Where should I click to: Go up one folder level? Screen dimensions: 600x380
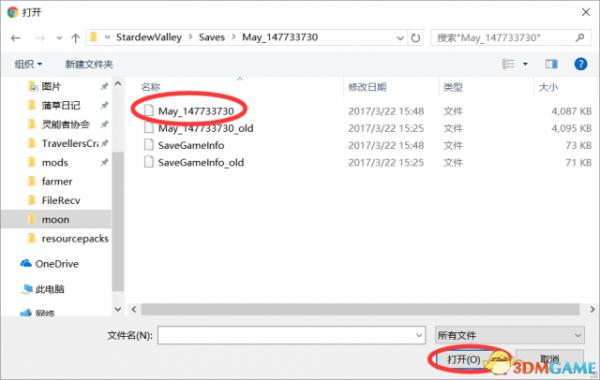coord(75,38)
